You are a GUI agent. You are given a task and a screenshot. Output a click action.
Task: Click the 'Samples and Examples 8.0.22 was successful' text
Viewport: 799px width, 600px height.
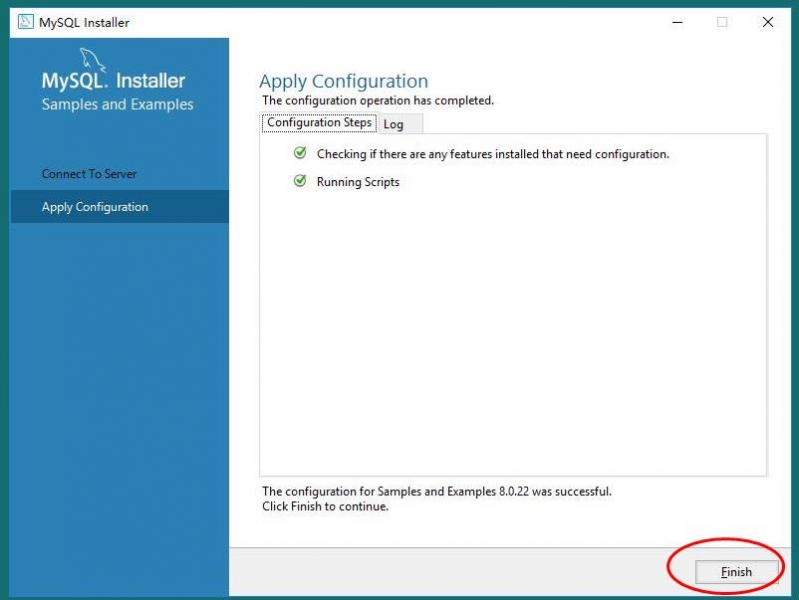click(436, 491)
